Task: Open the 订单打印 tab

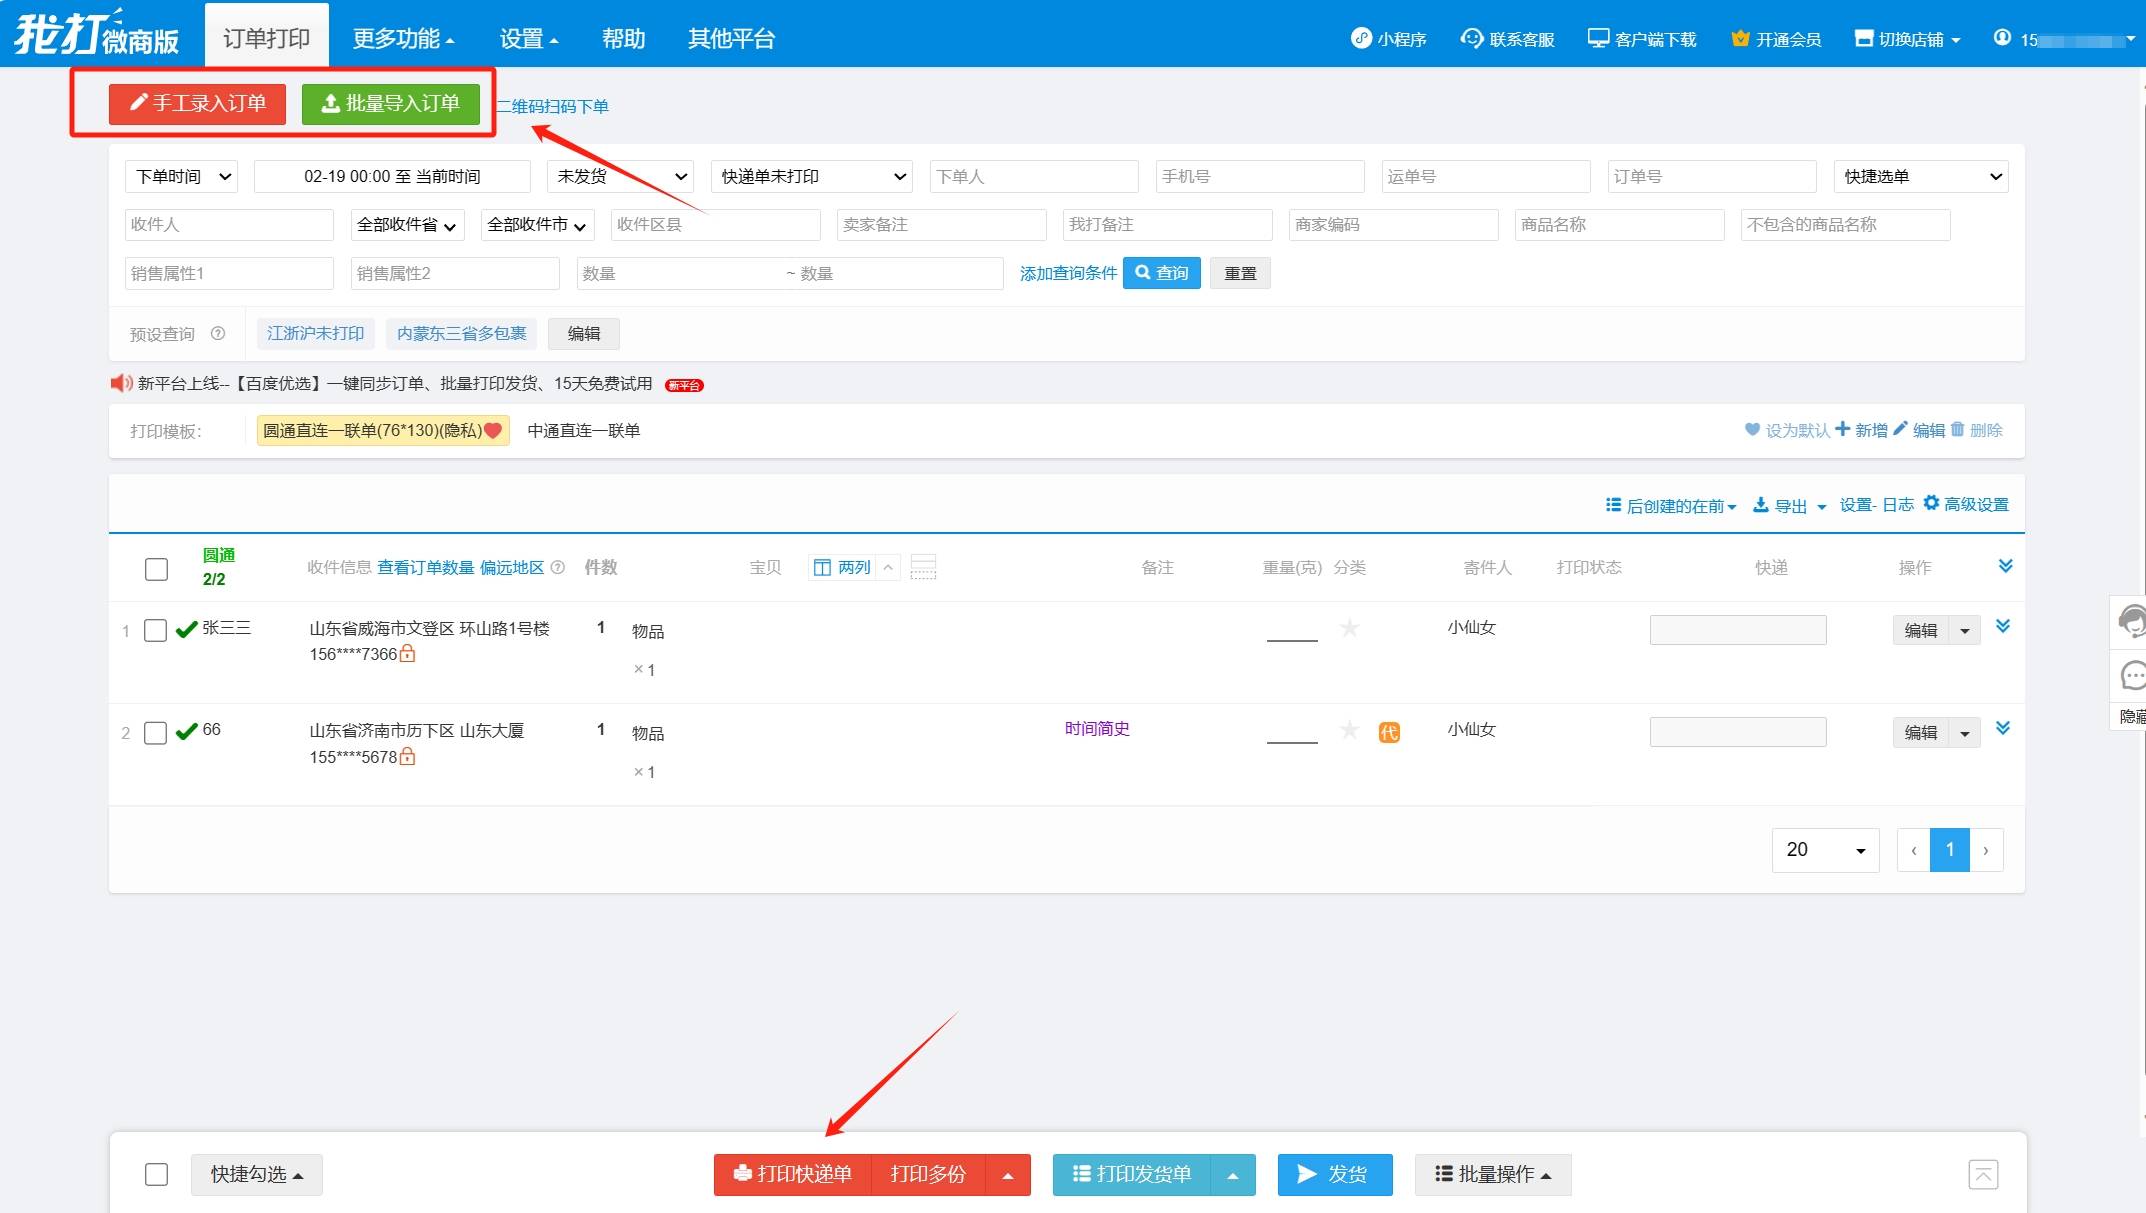Action: 267,38
